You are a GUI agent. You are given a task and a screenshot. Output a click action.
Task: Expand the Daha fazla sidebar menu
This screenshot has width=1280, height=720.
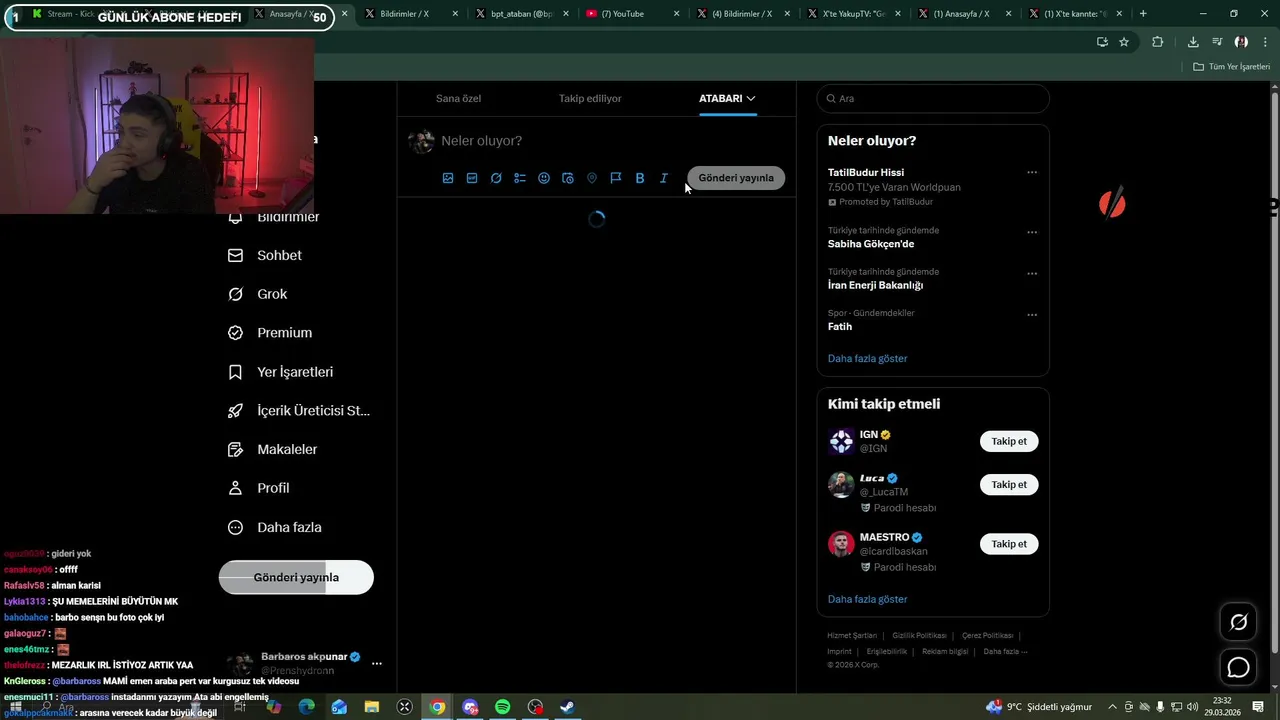coord(275,527)
